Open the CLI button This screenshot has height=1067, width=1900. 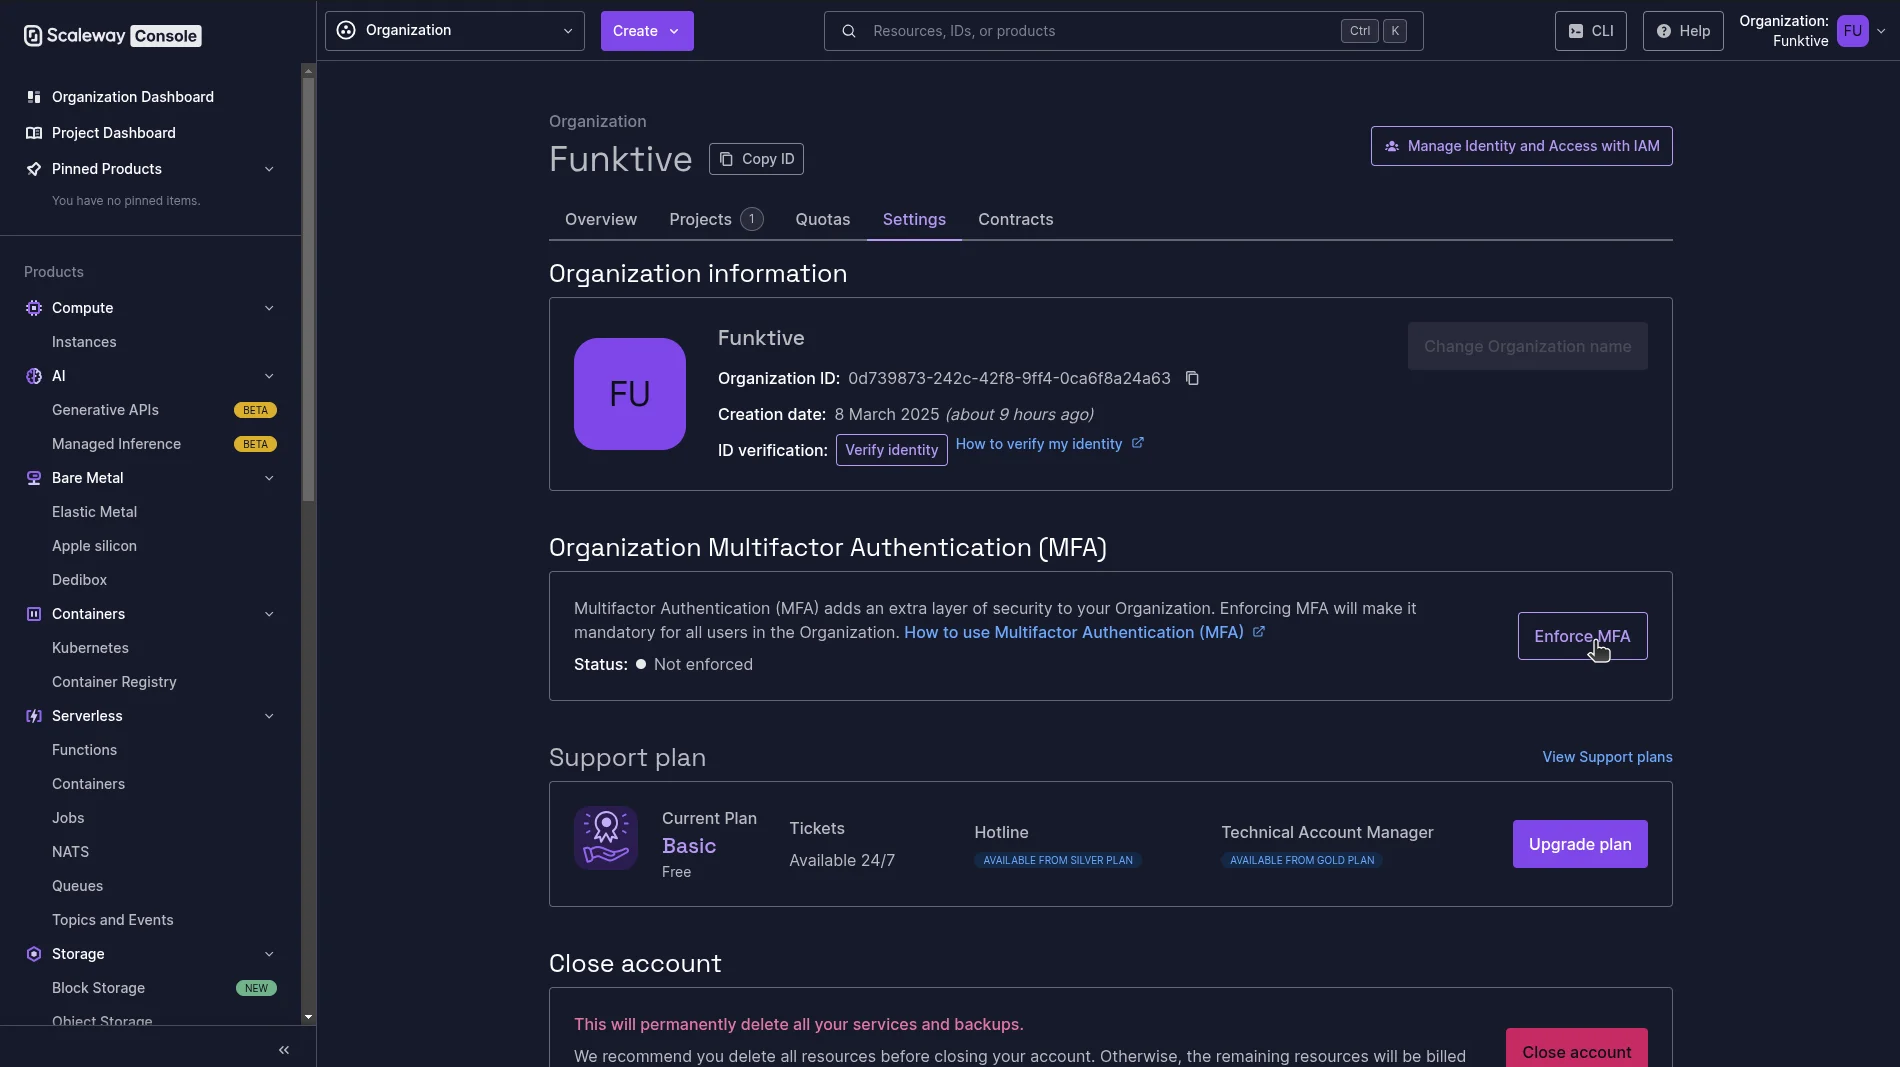click(1590, 31)
